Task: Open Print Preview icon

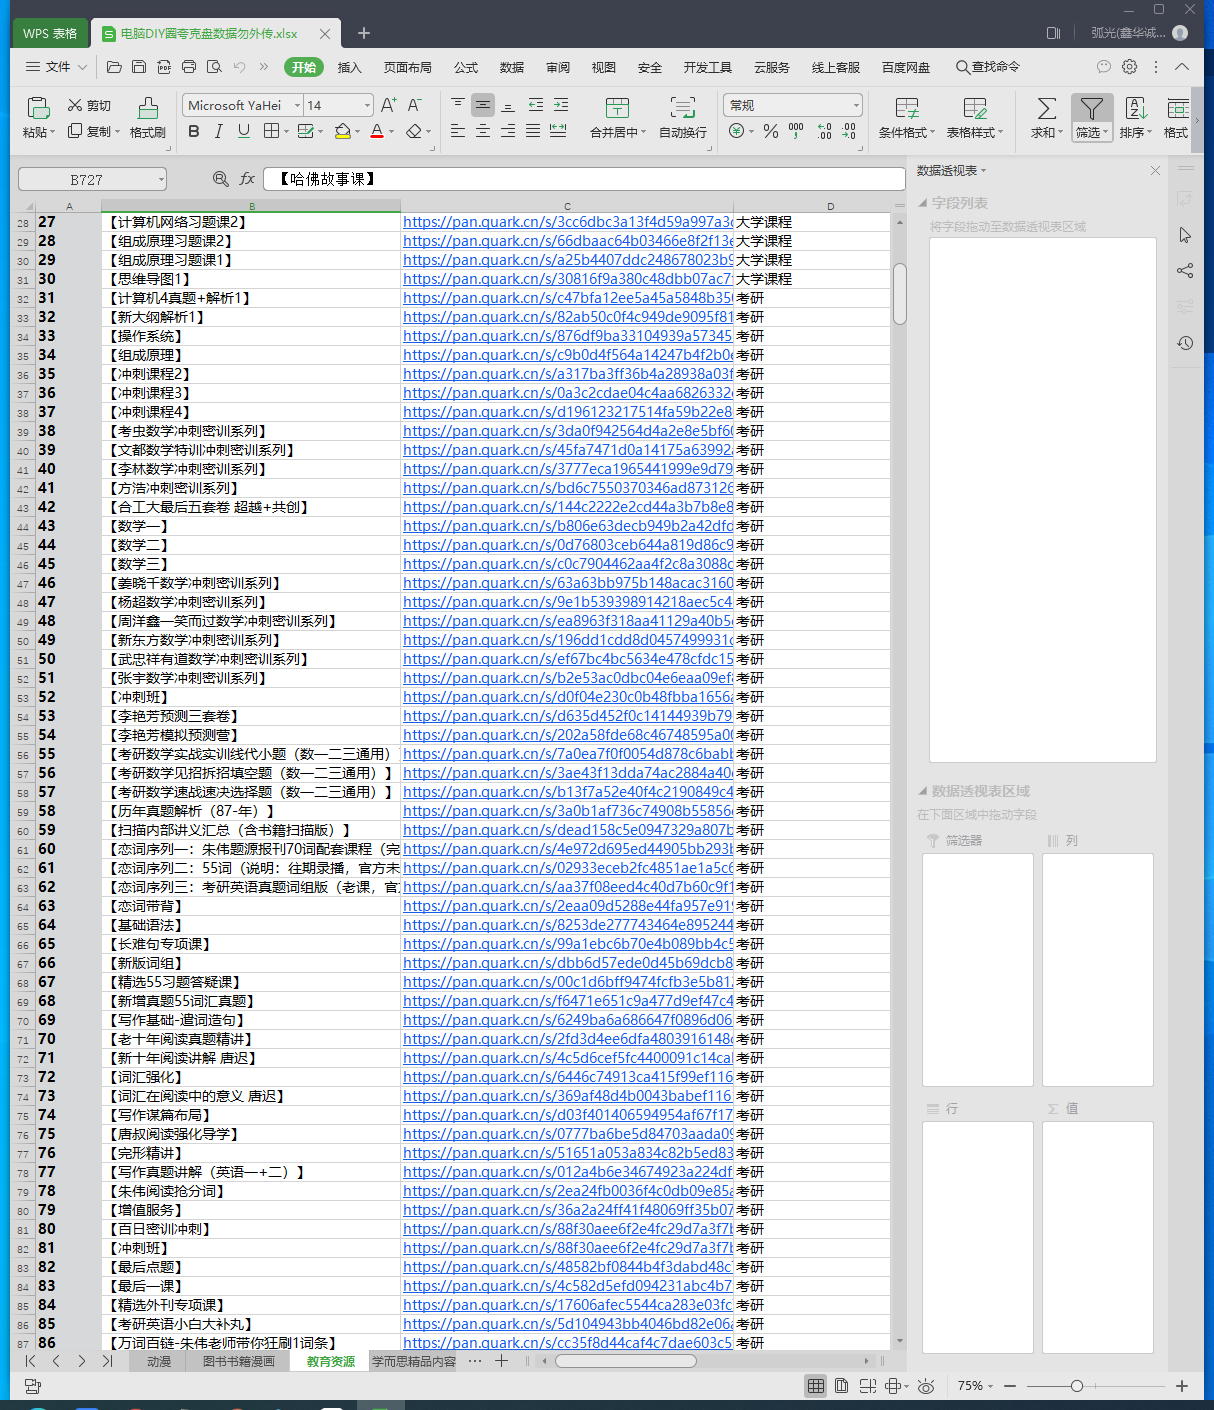Action: (x=214, y=67)
